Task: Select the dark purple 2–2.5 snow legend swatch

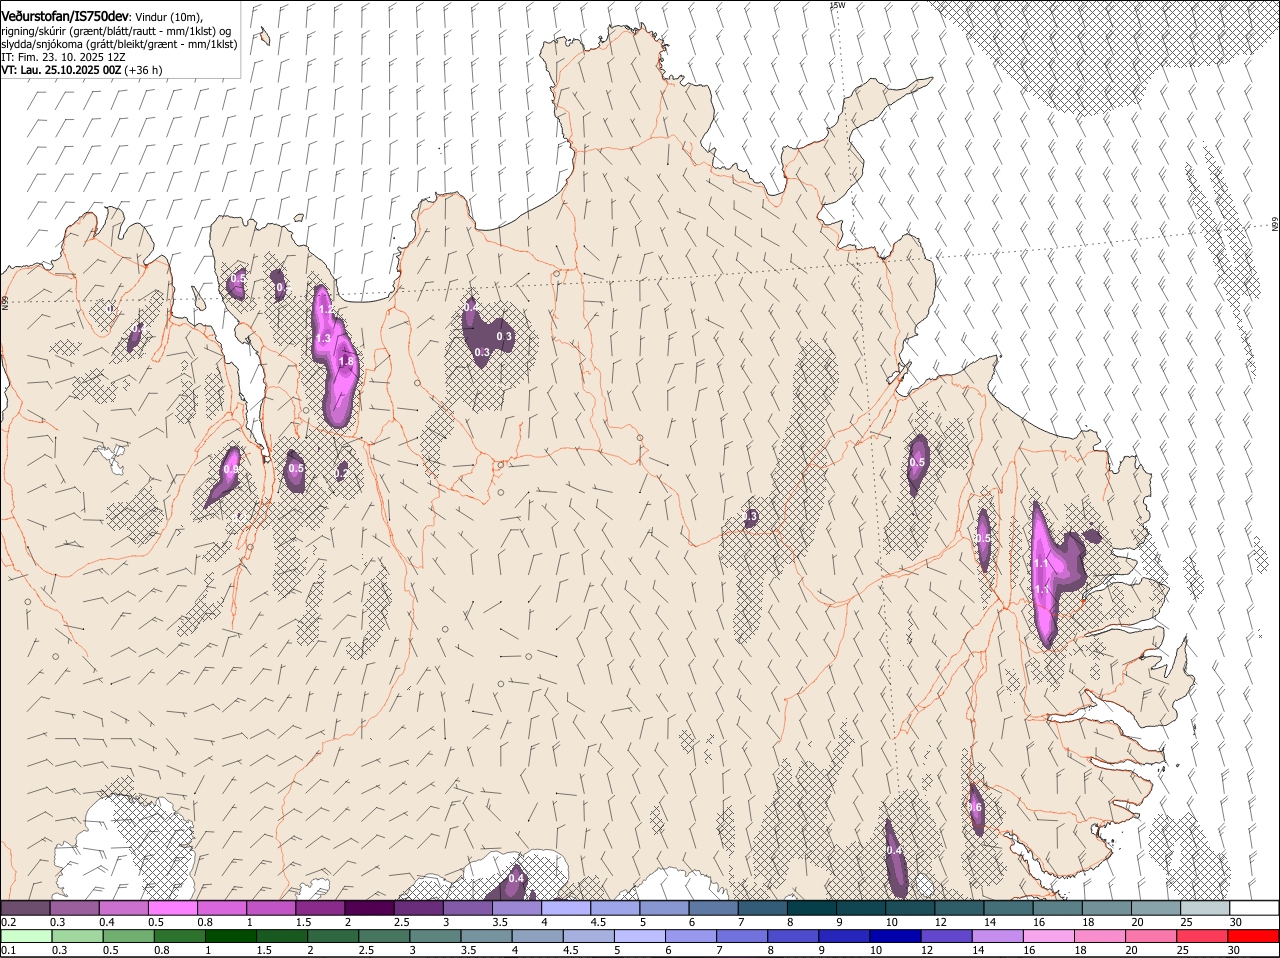Action: click(x=370, y=907)
